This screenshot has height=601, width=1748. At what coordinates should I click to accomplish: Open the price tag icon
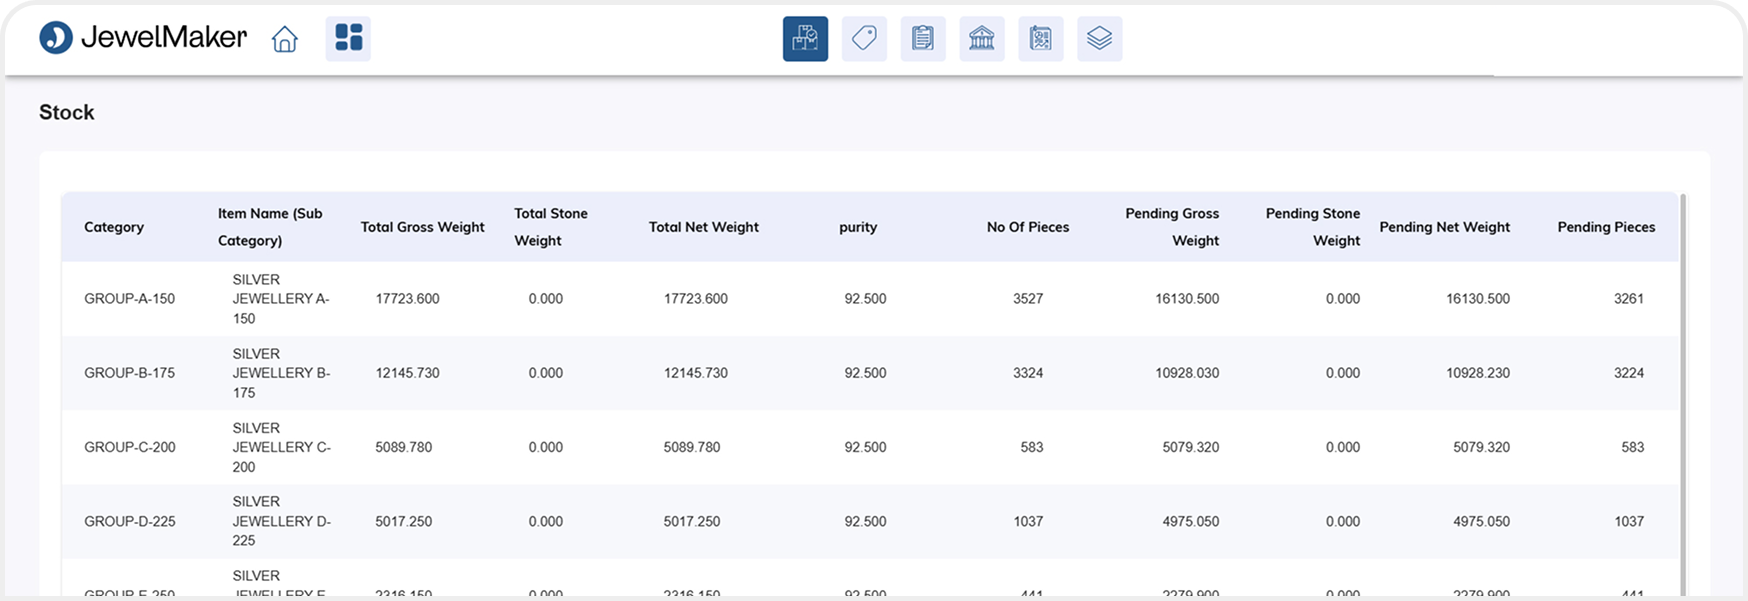864,39
